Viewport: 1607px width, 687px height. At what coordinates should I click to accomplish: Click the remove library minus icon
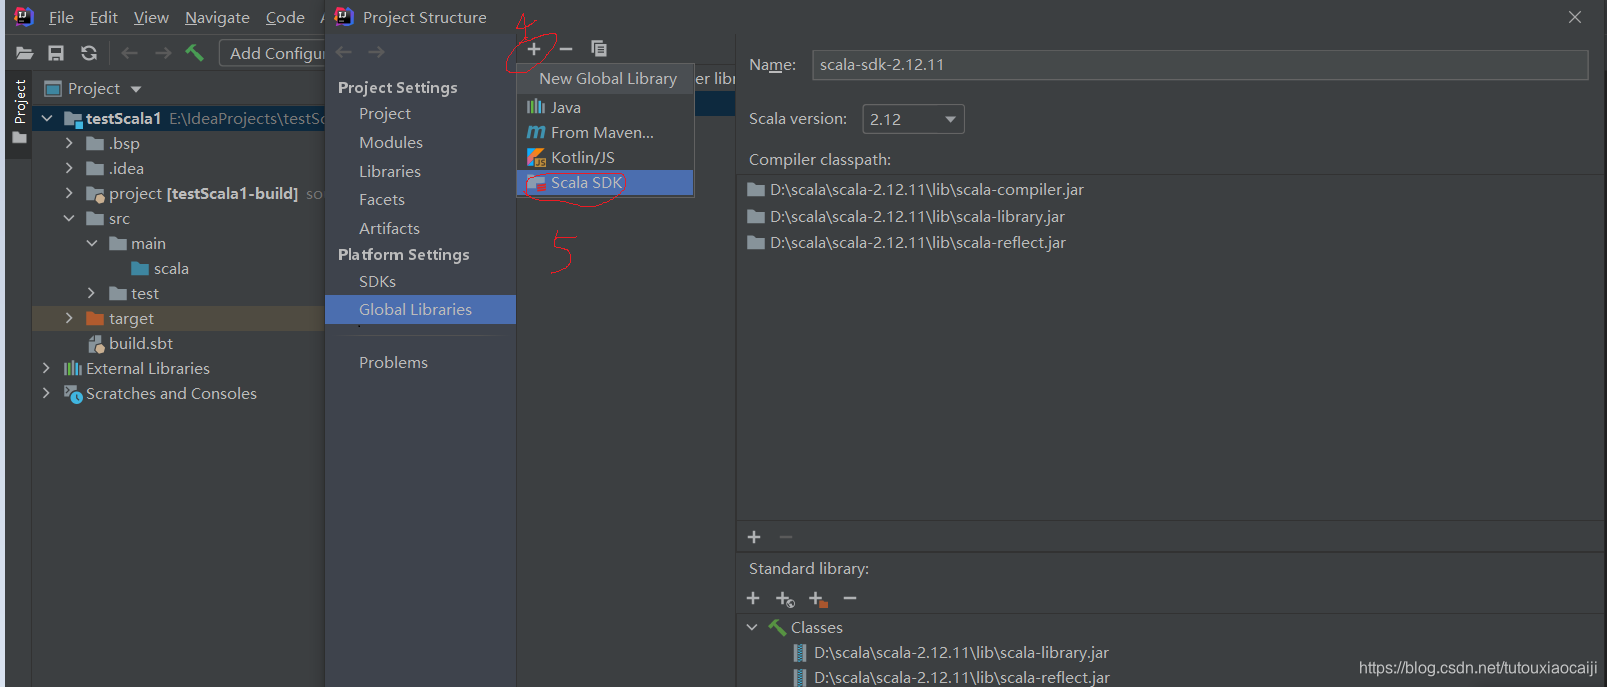coord(566,49)
